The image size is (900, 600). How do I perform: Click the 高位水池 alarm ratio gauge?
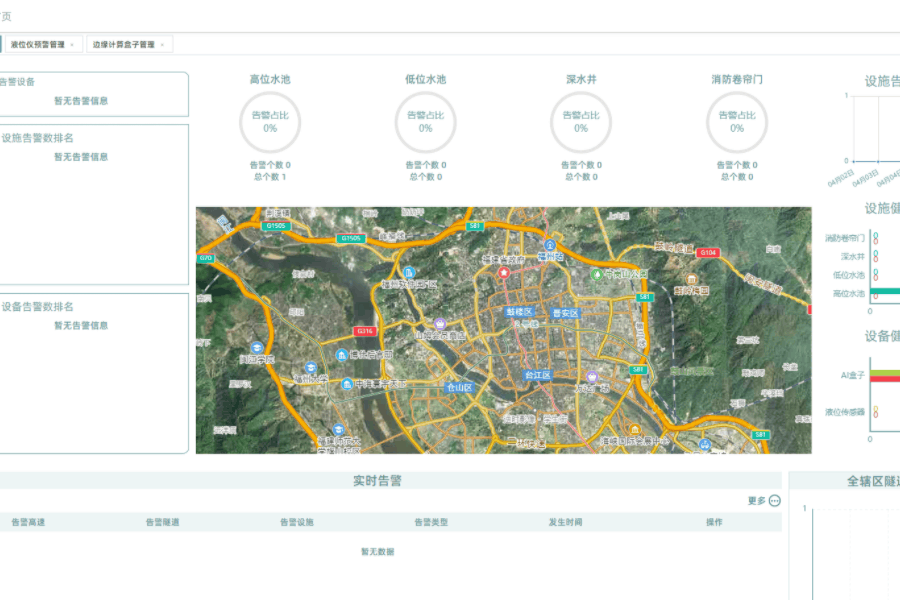click(270, 122)
